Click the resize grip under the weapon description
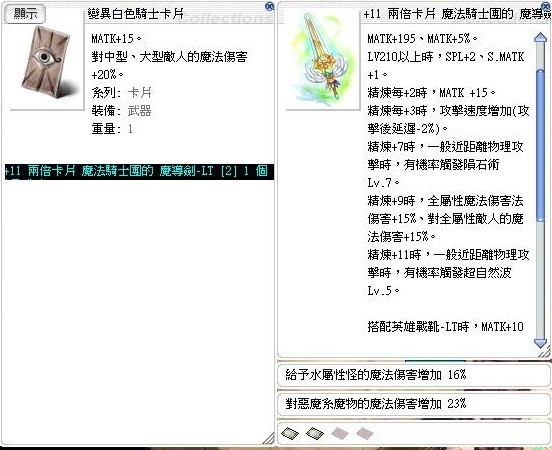This screenshot has height=450, width=552. (x=544, y=352)
